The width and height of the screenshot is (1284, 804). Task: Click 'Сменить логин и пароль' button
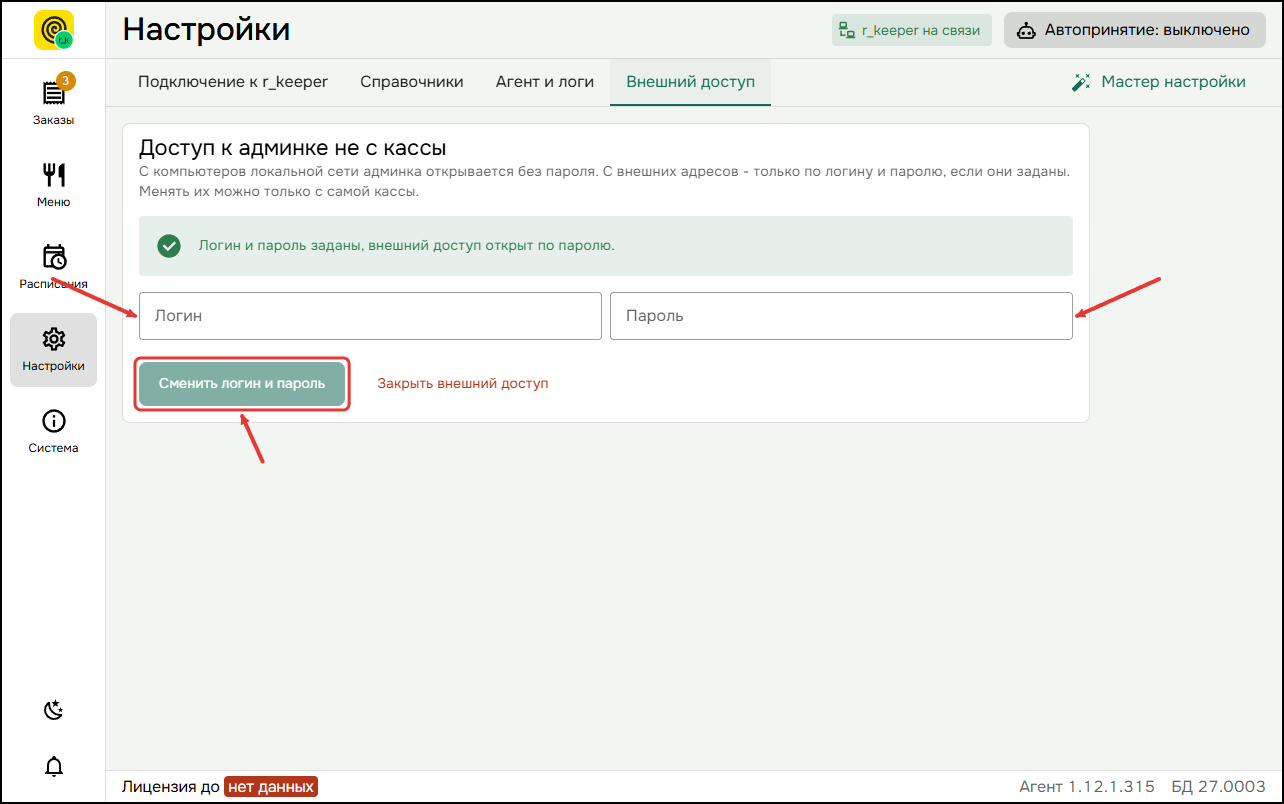(x=242, y=384)
